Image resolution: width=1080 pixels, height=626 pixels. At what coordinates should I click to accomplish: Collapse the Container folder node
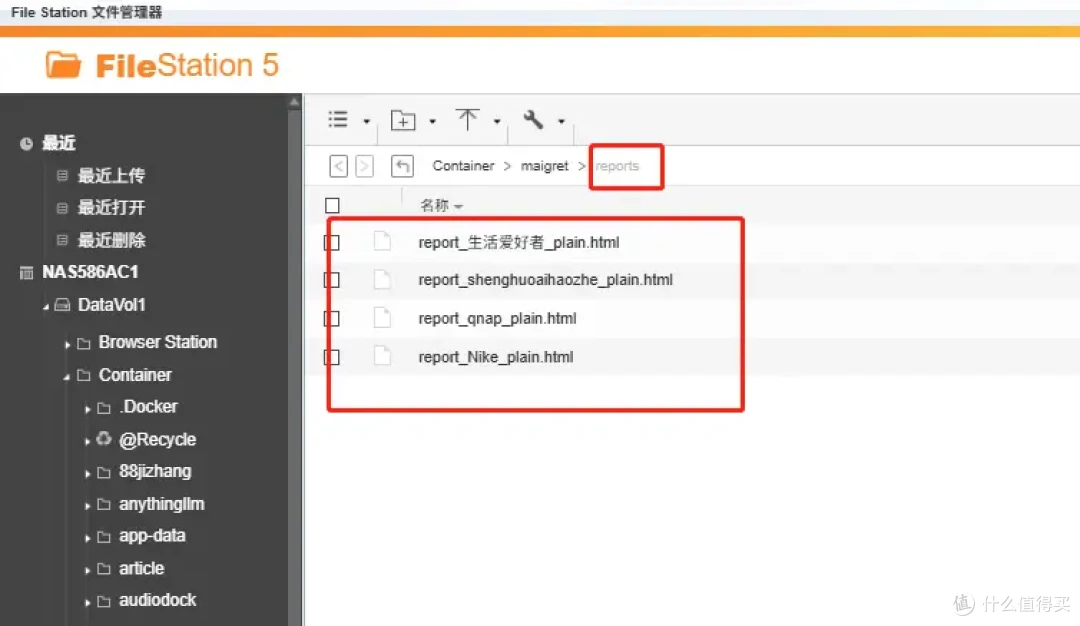(66, 377)
